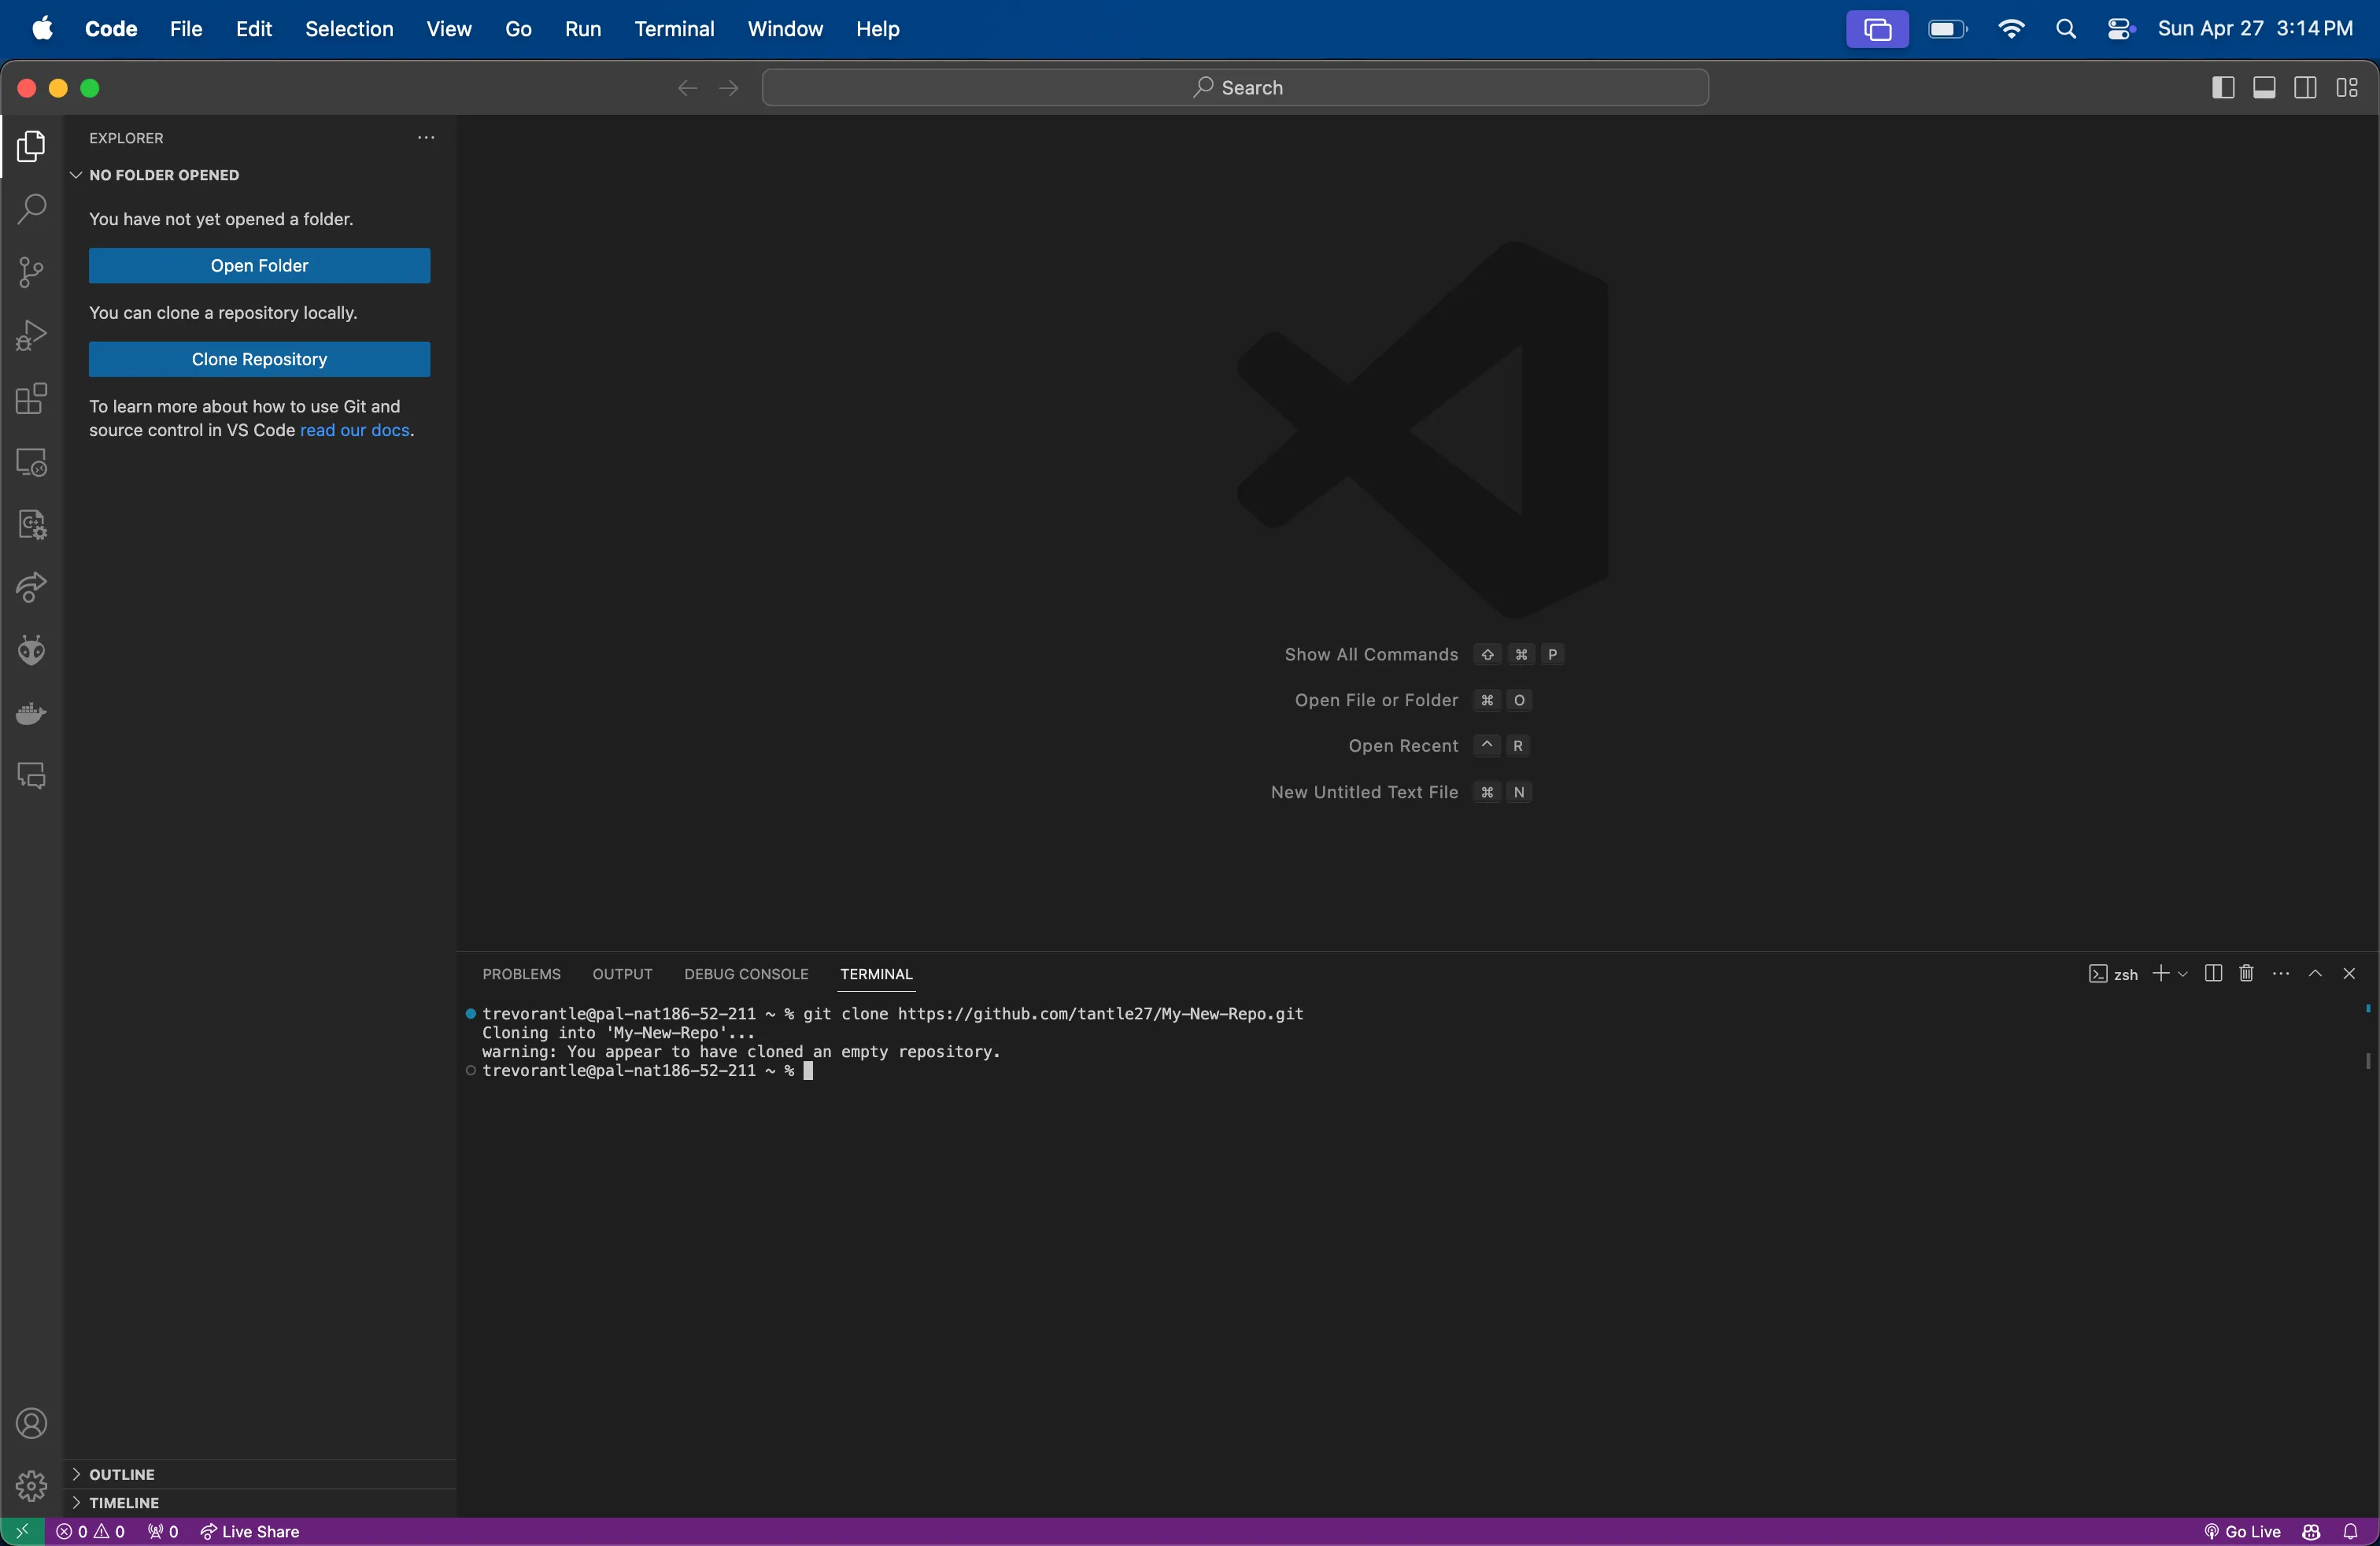Viewport: 2380px width, 1546px height.
Task: Open the chat comments icon in activity bar
Action: click(32, 776)
